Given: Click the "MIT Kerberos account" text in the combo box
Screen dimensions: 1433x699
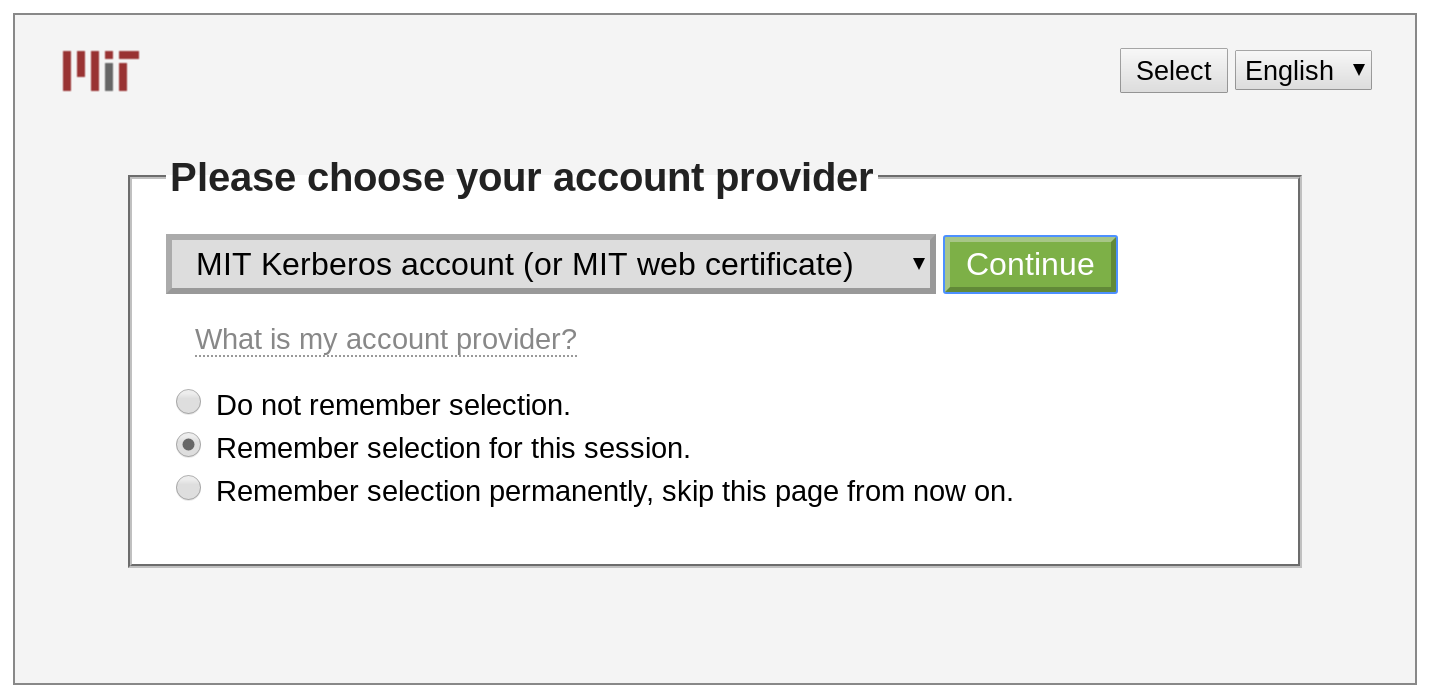Looking at the screenshot, I should coord(354,264).
